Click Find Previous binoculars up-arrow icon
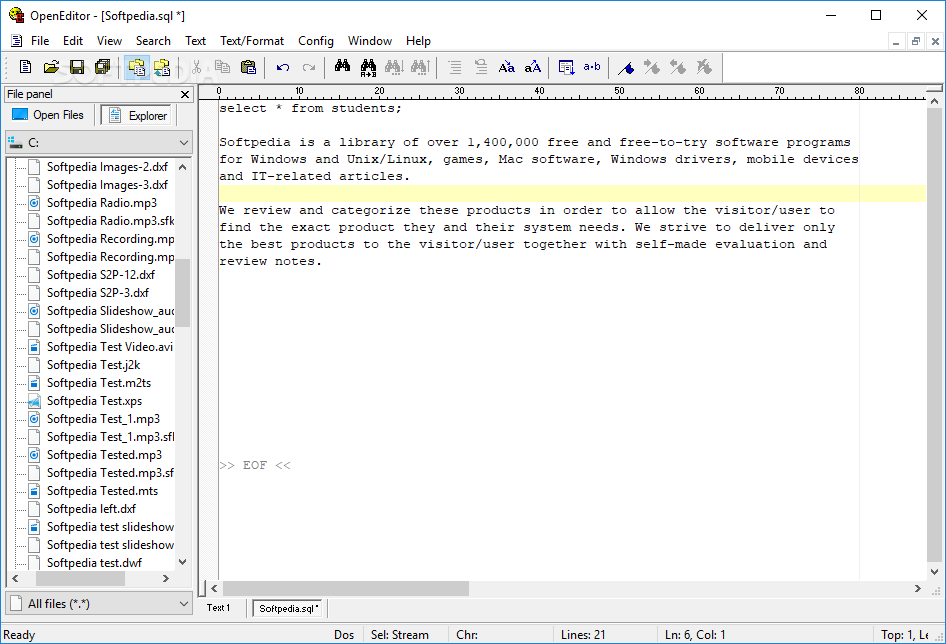 tap(420, 67)
